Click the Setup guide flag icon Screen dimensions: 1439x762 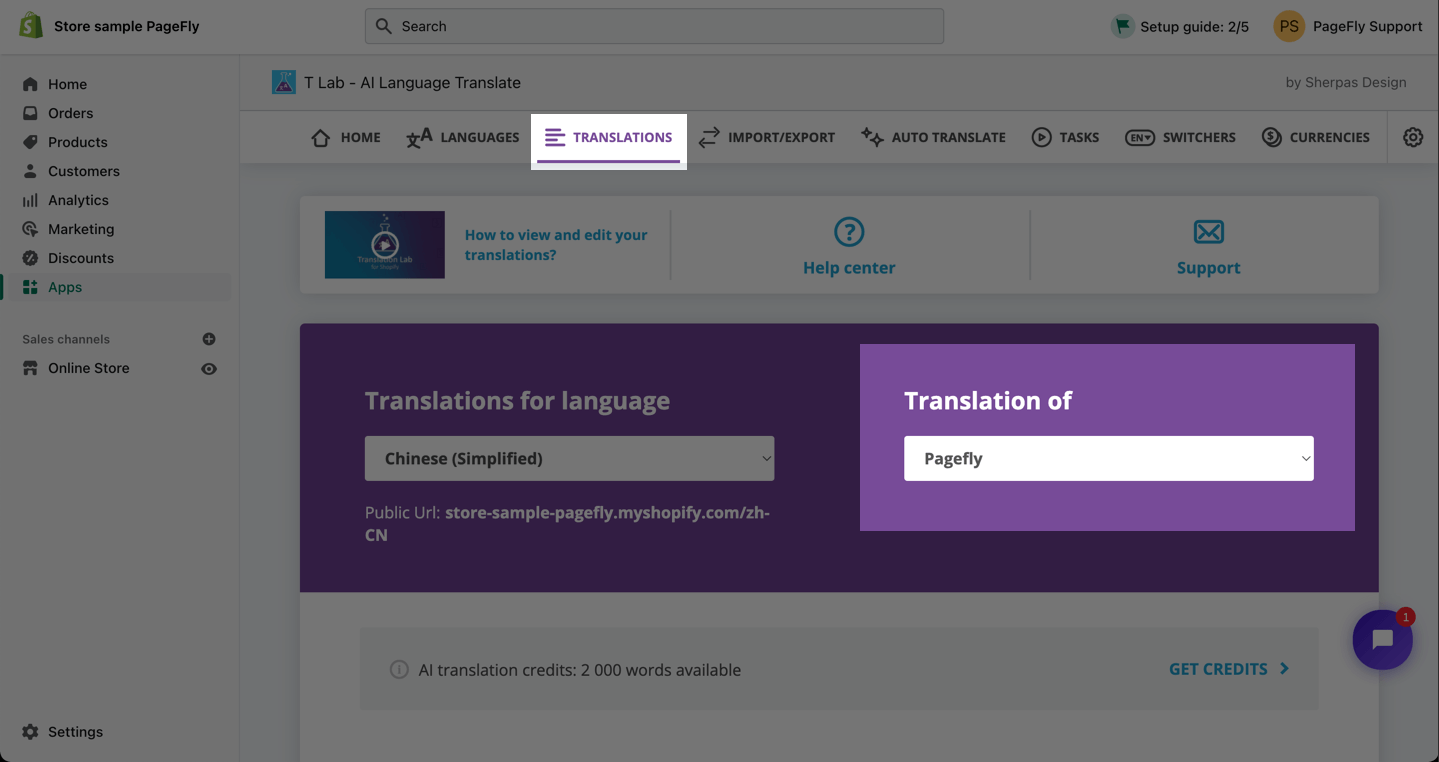pyautogui.click(x=1123, y=26)
